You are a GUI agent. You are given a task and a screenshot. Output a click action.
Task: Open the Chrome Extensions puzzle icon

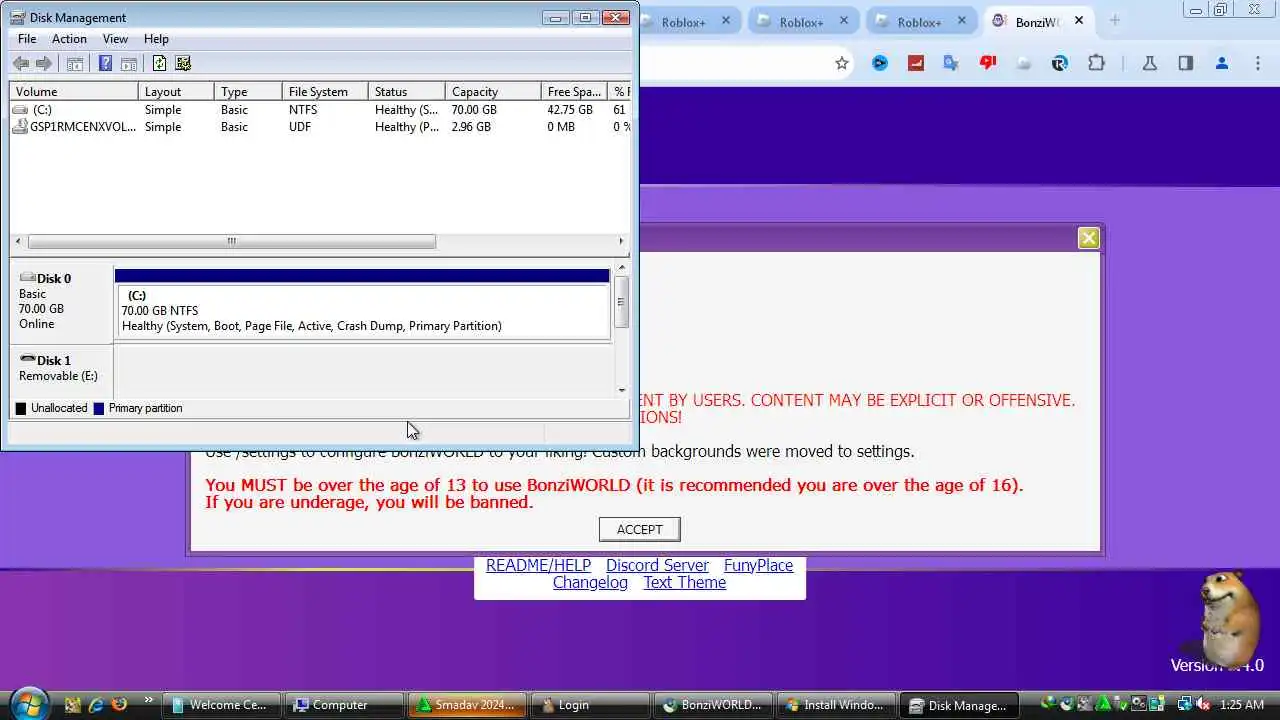[1096, 63]
